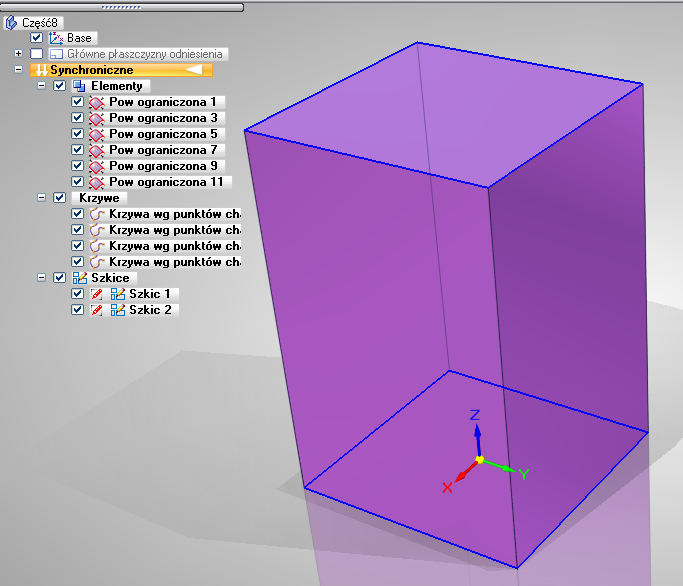Uncheck the fourth Krzywa wg punktów checkbox

click(78, 261)
